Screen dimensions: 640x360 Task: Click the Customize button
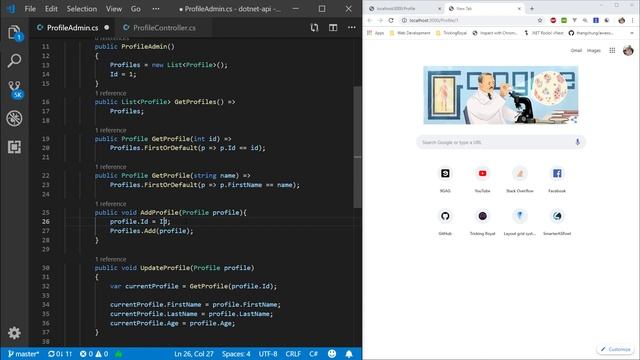(x=616, y=349)
